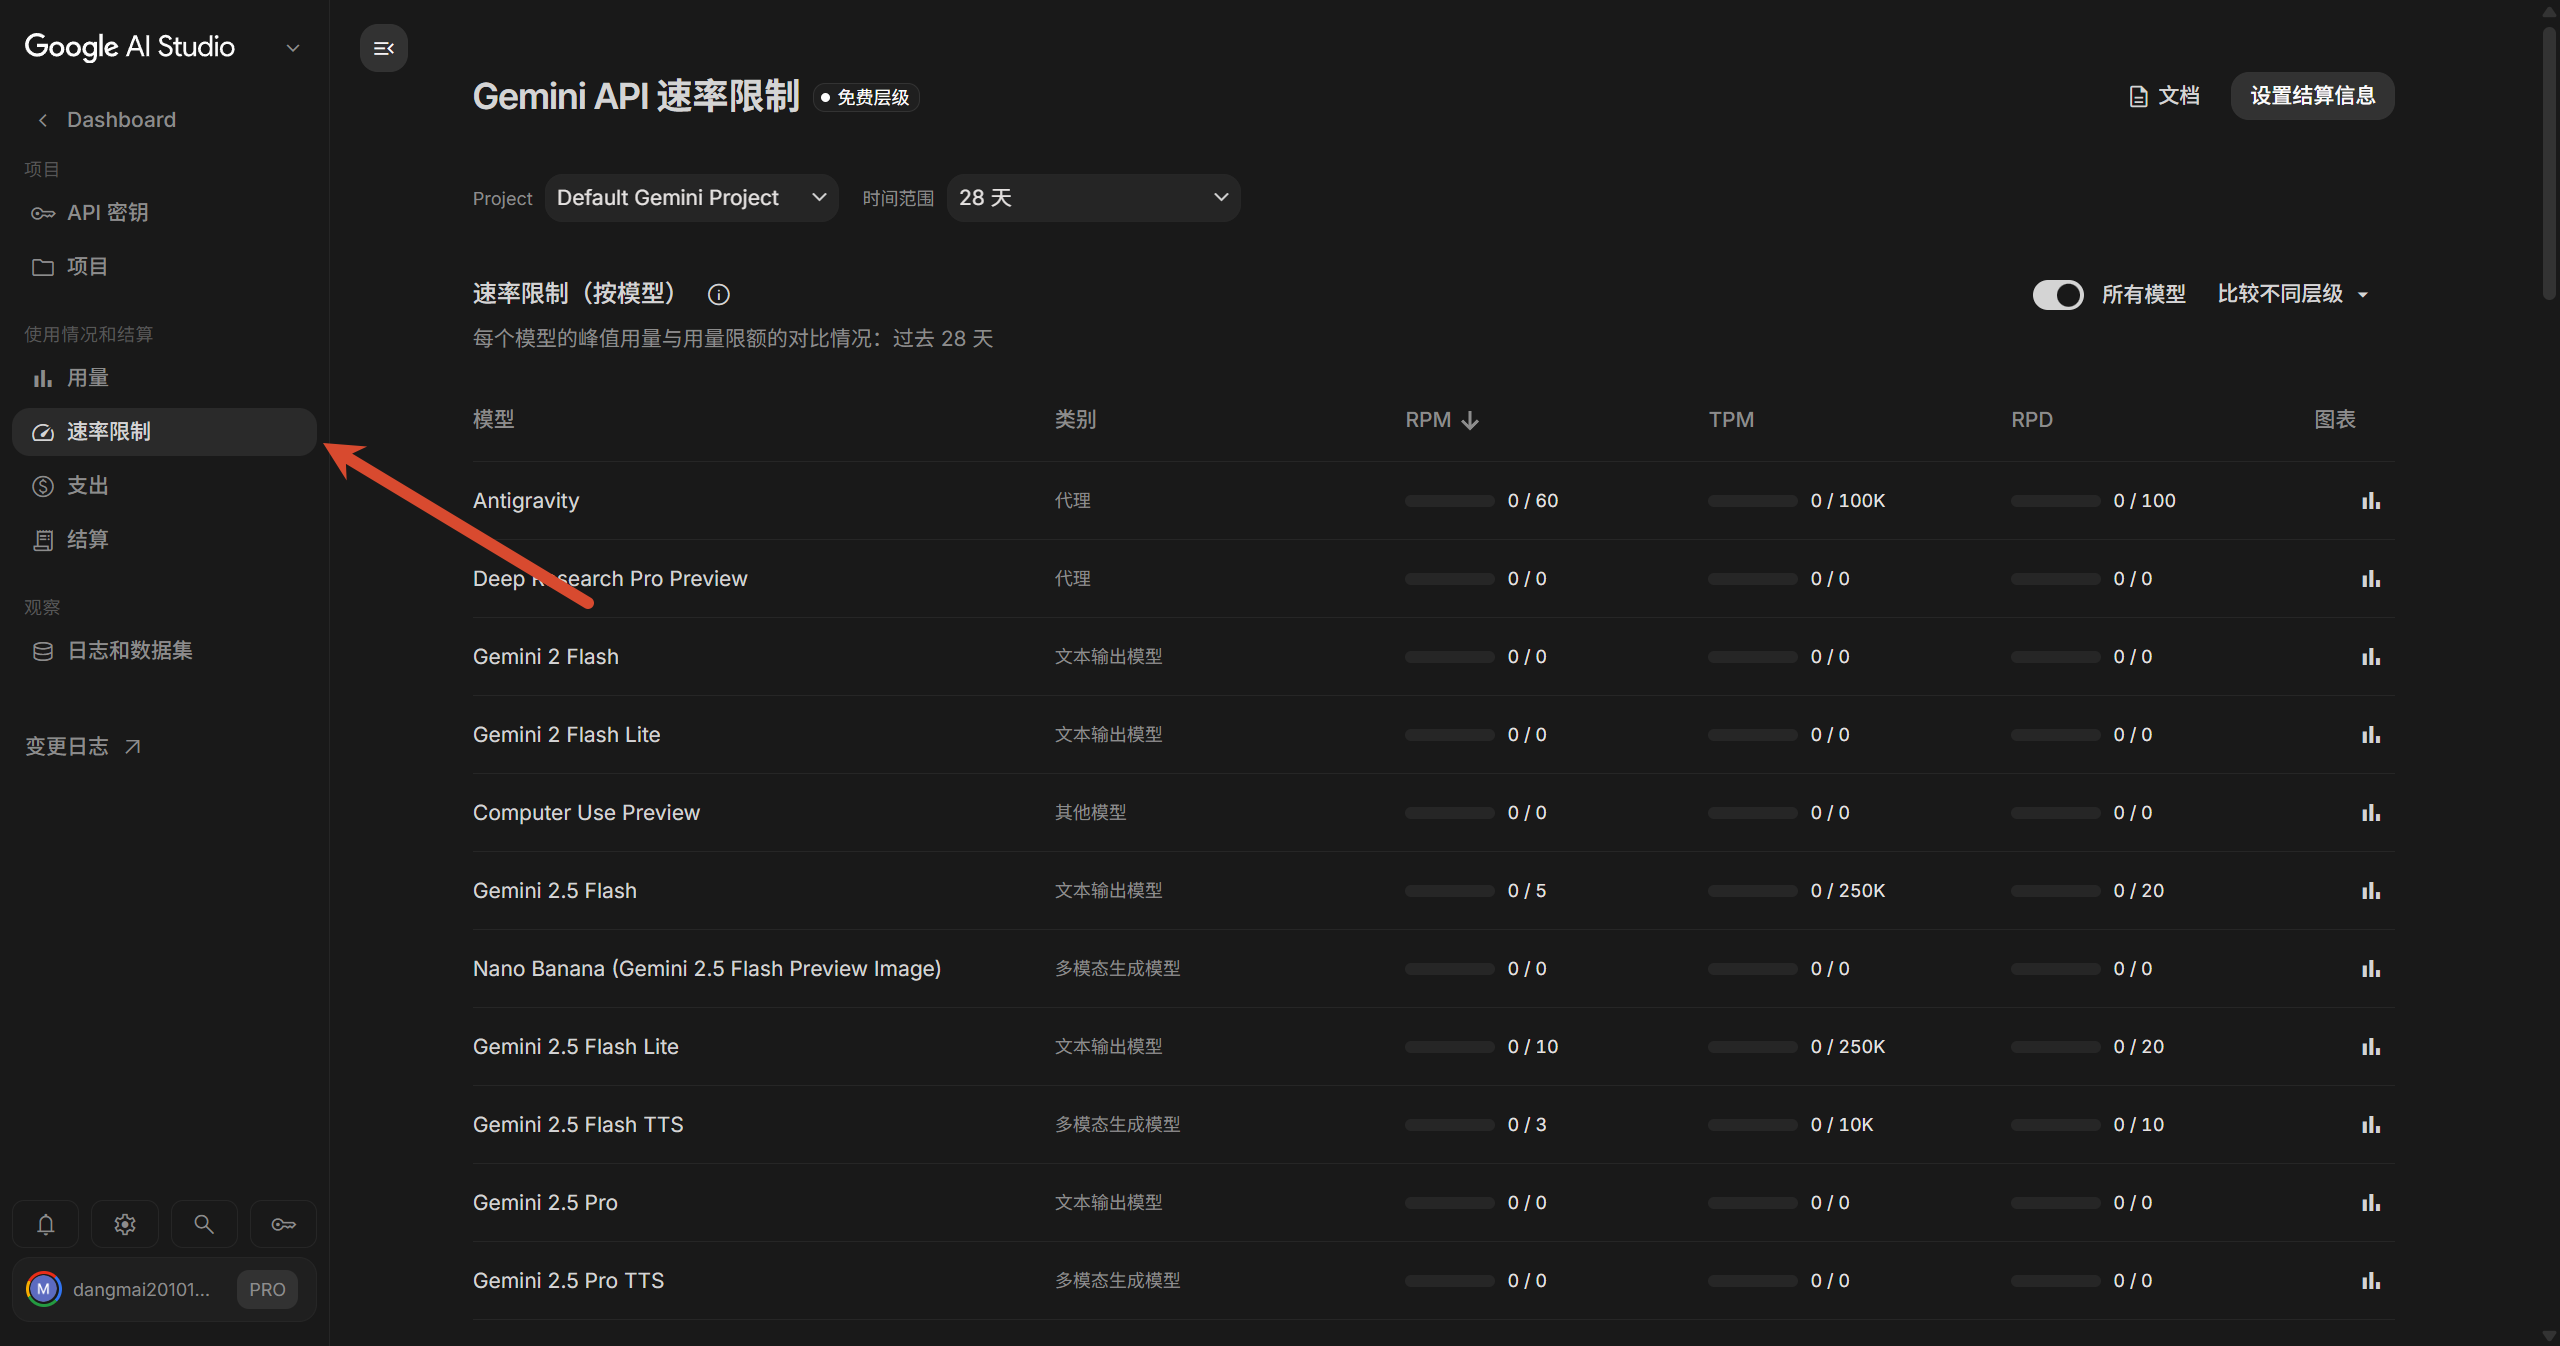View chart for Computer Use Preview
2560x1346 pixels.
[2371, 813]
